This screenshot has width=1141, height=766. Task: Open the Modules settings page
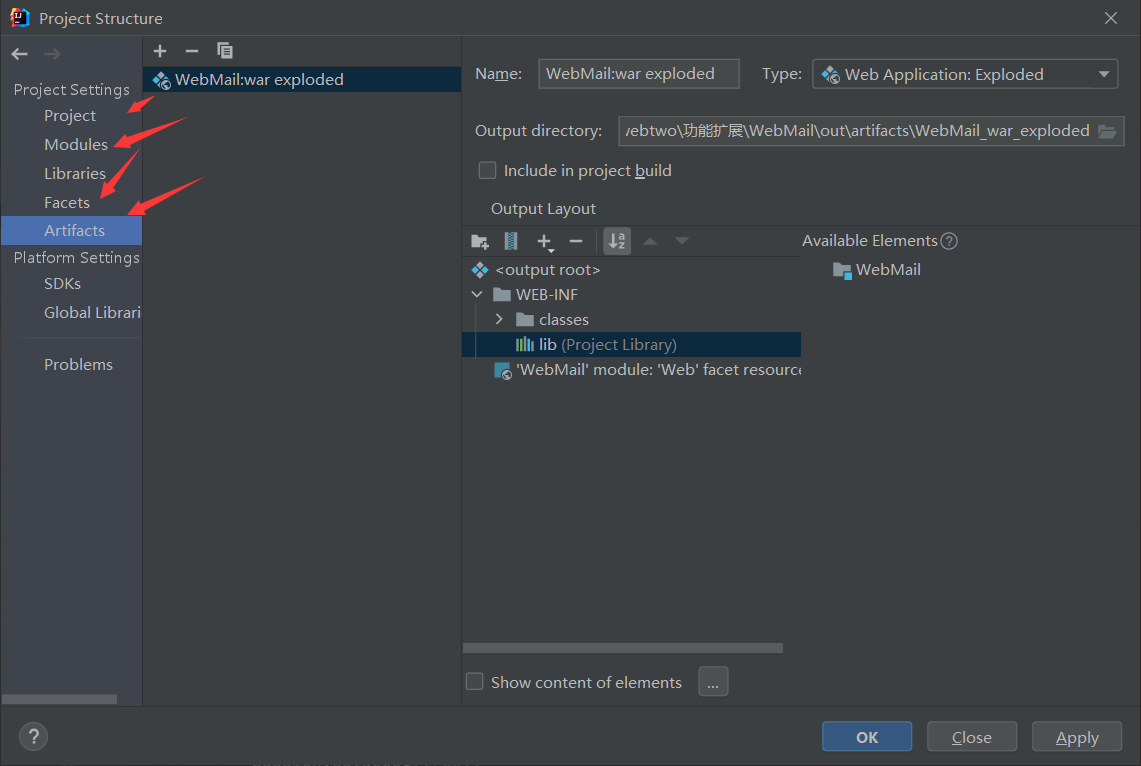(76, 145)
